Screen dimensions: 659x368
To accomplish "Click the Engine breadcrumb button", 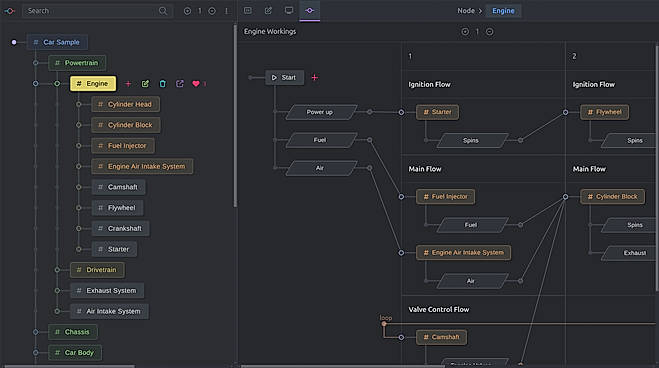I will (x=503, y=11).
